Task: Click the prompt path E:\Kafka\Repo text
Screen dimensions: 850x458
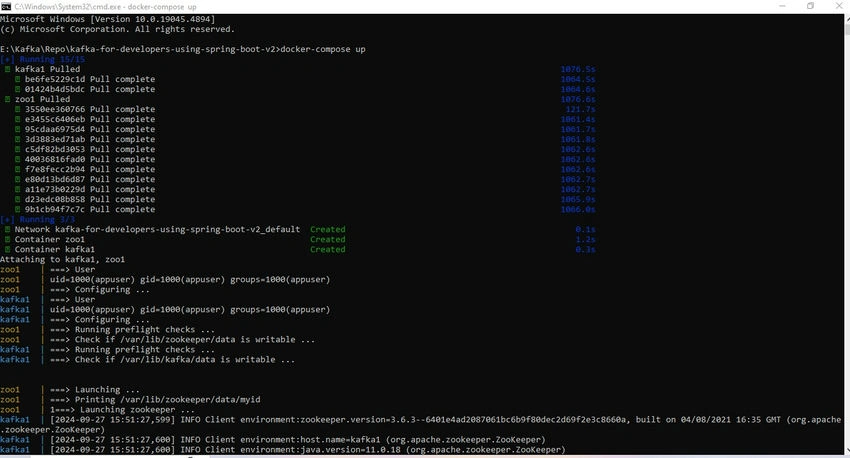Action: click(140, 49)
